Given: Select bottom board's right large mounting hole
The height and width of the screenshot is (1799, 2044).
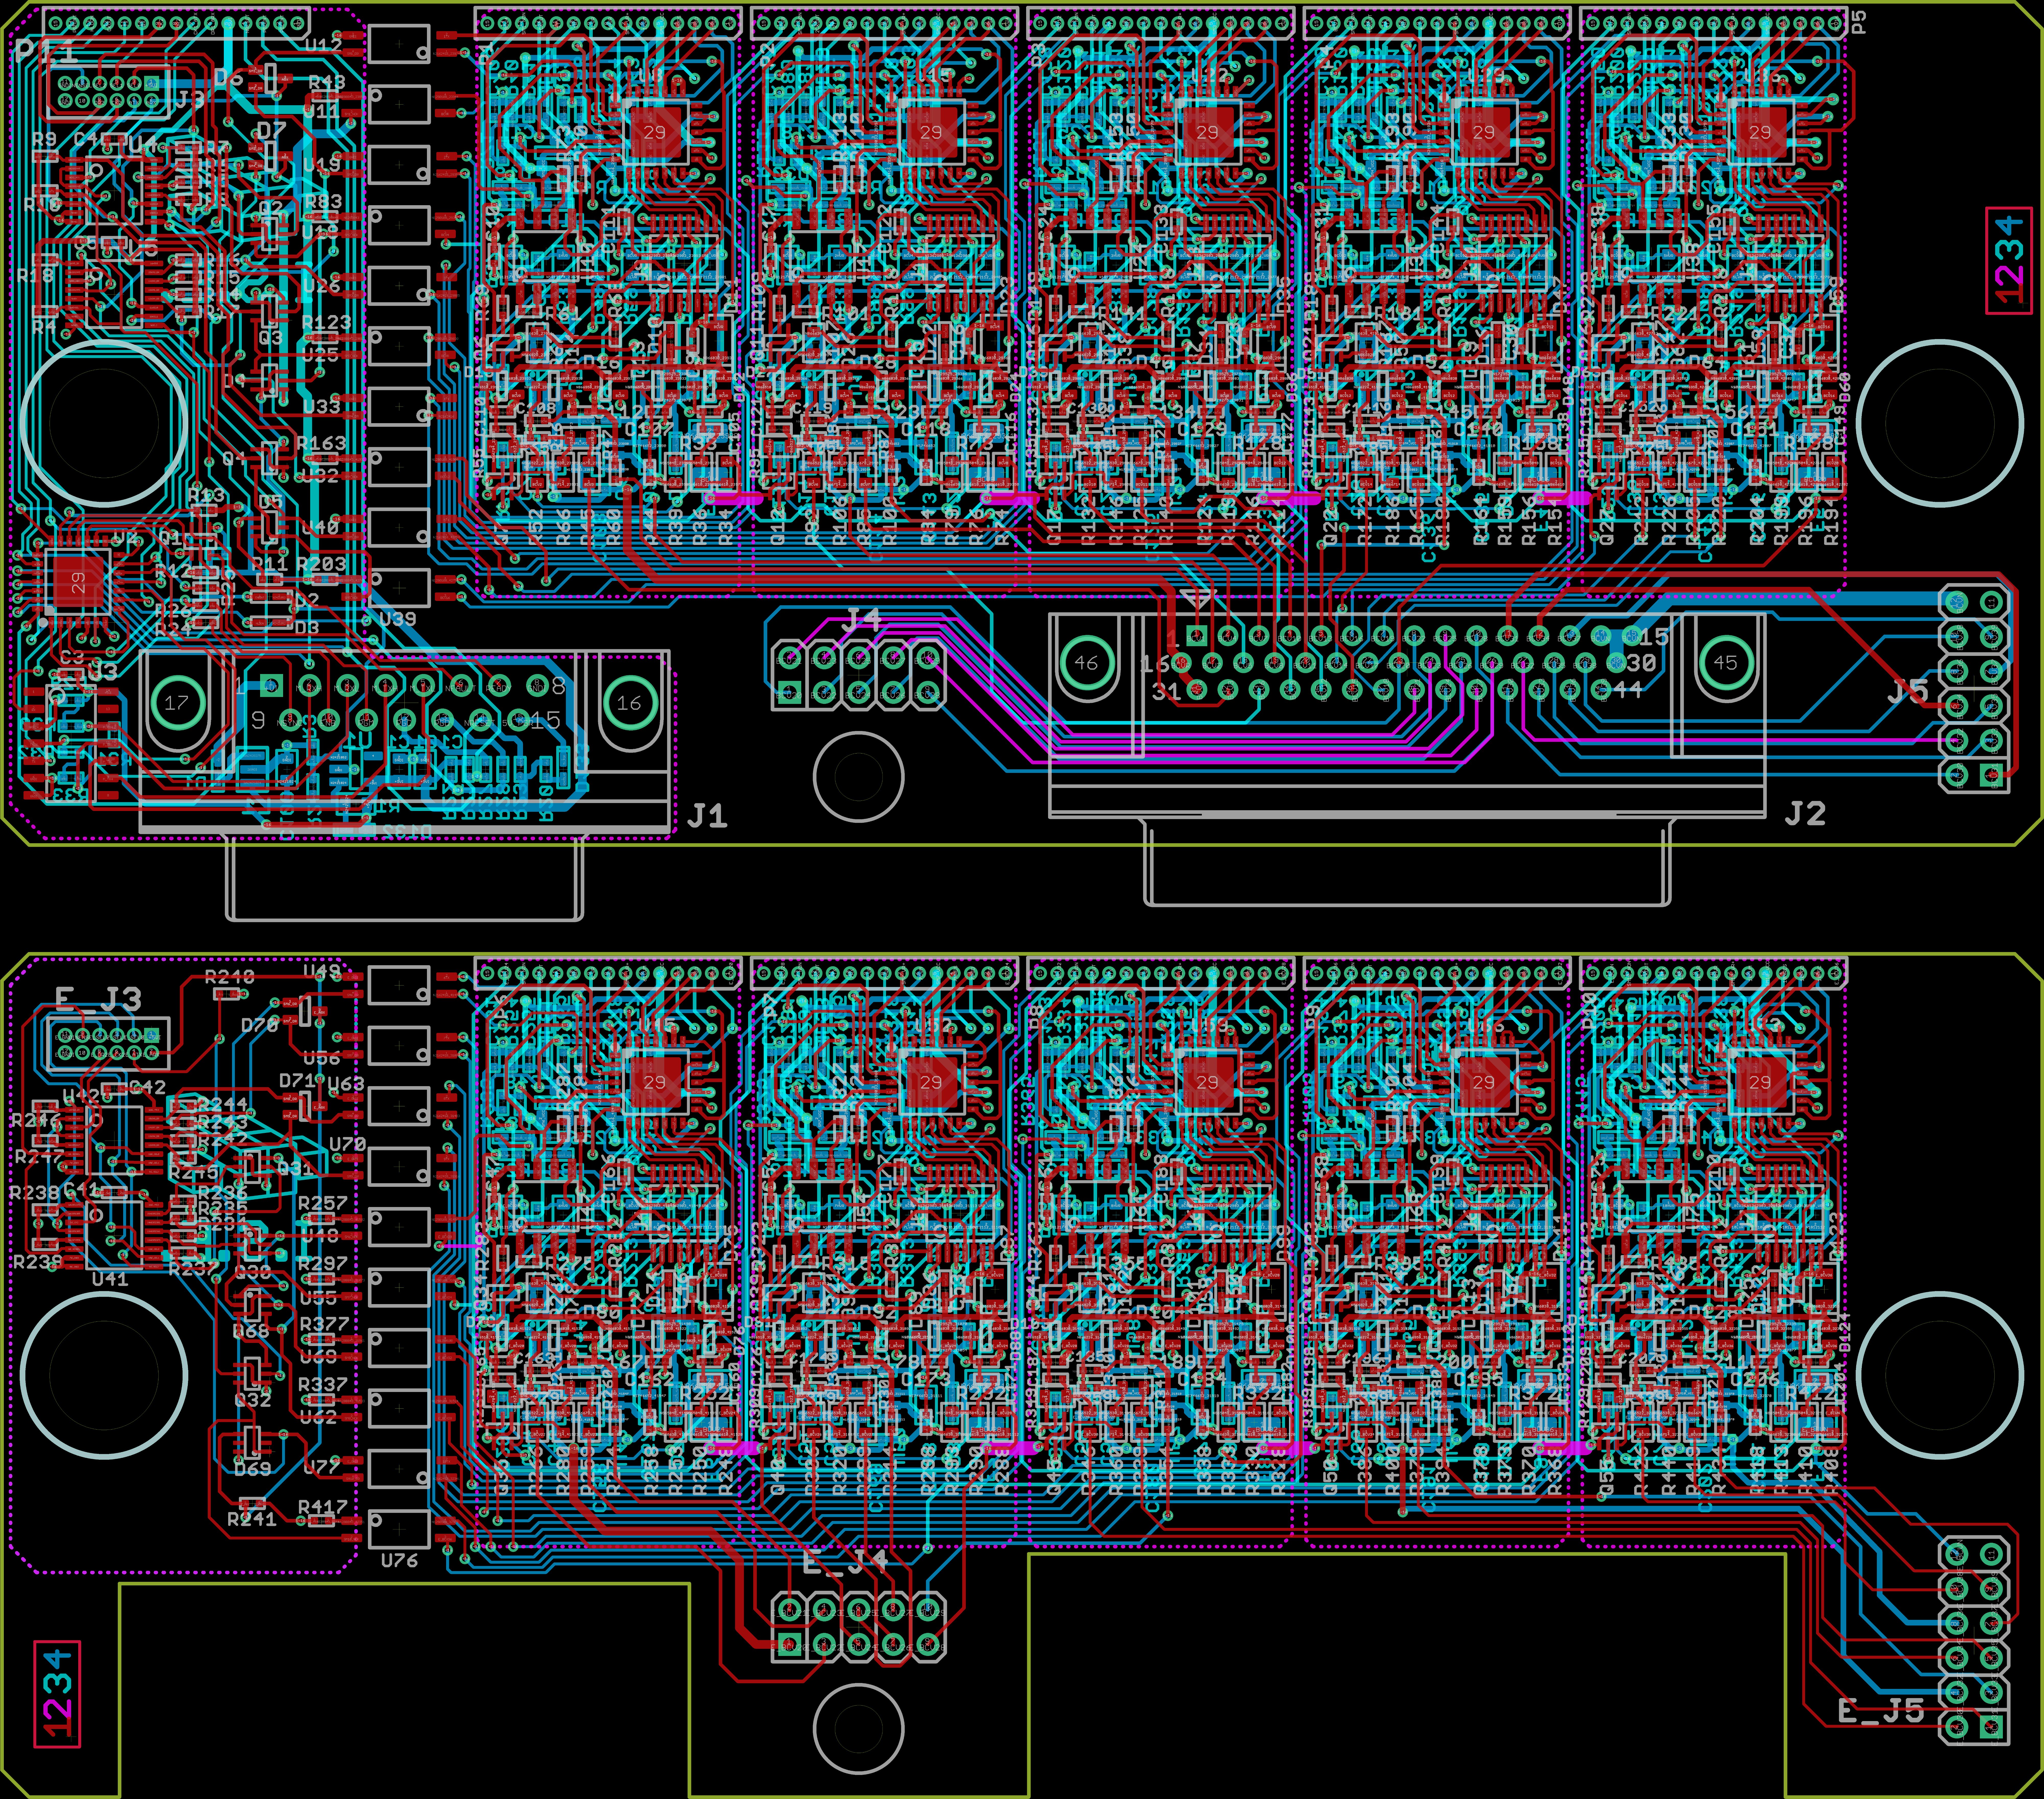Looking at the screenshot, I should [x=1940, y=1375].
